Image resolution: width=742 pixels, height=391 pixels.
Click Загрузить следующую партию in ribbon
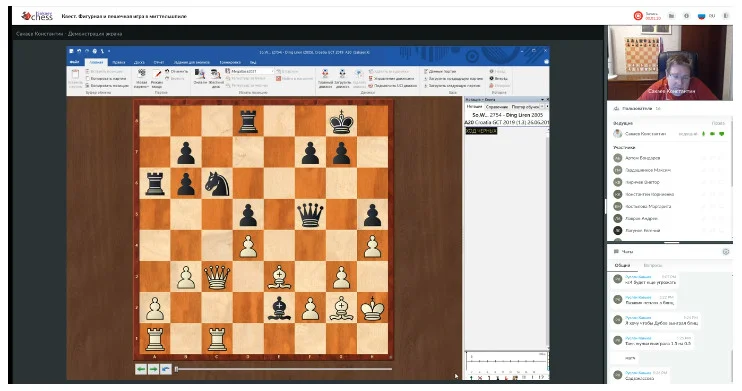(452, 86)
